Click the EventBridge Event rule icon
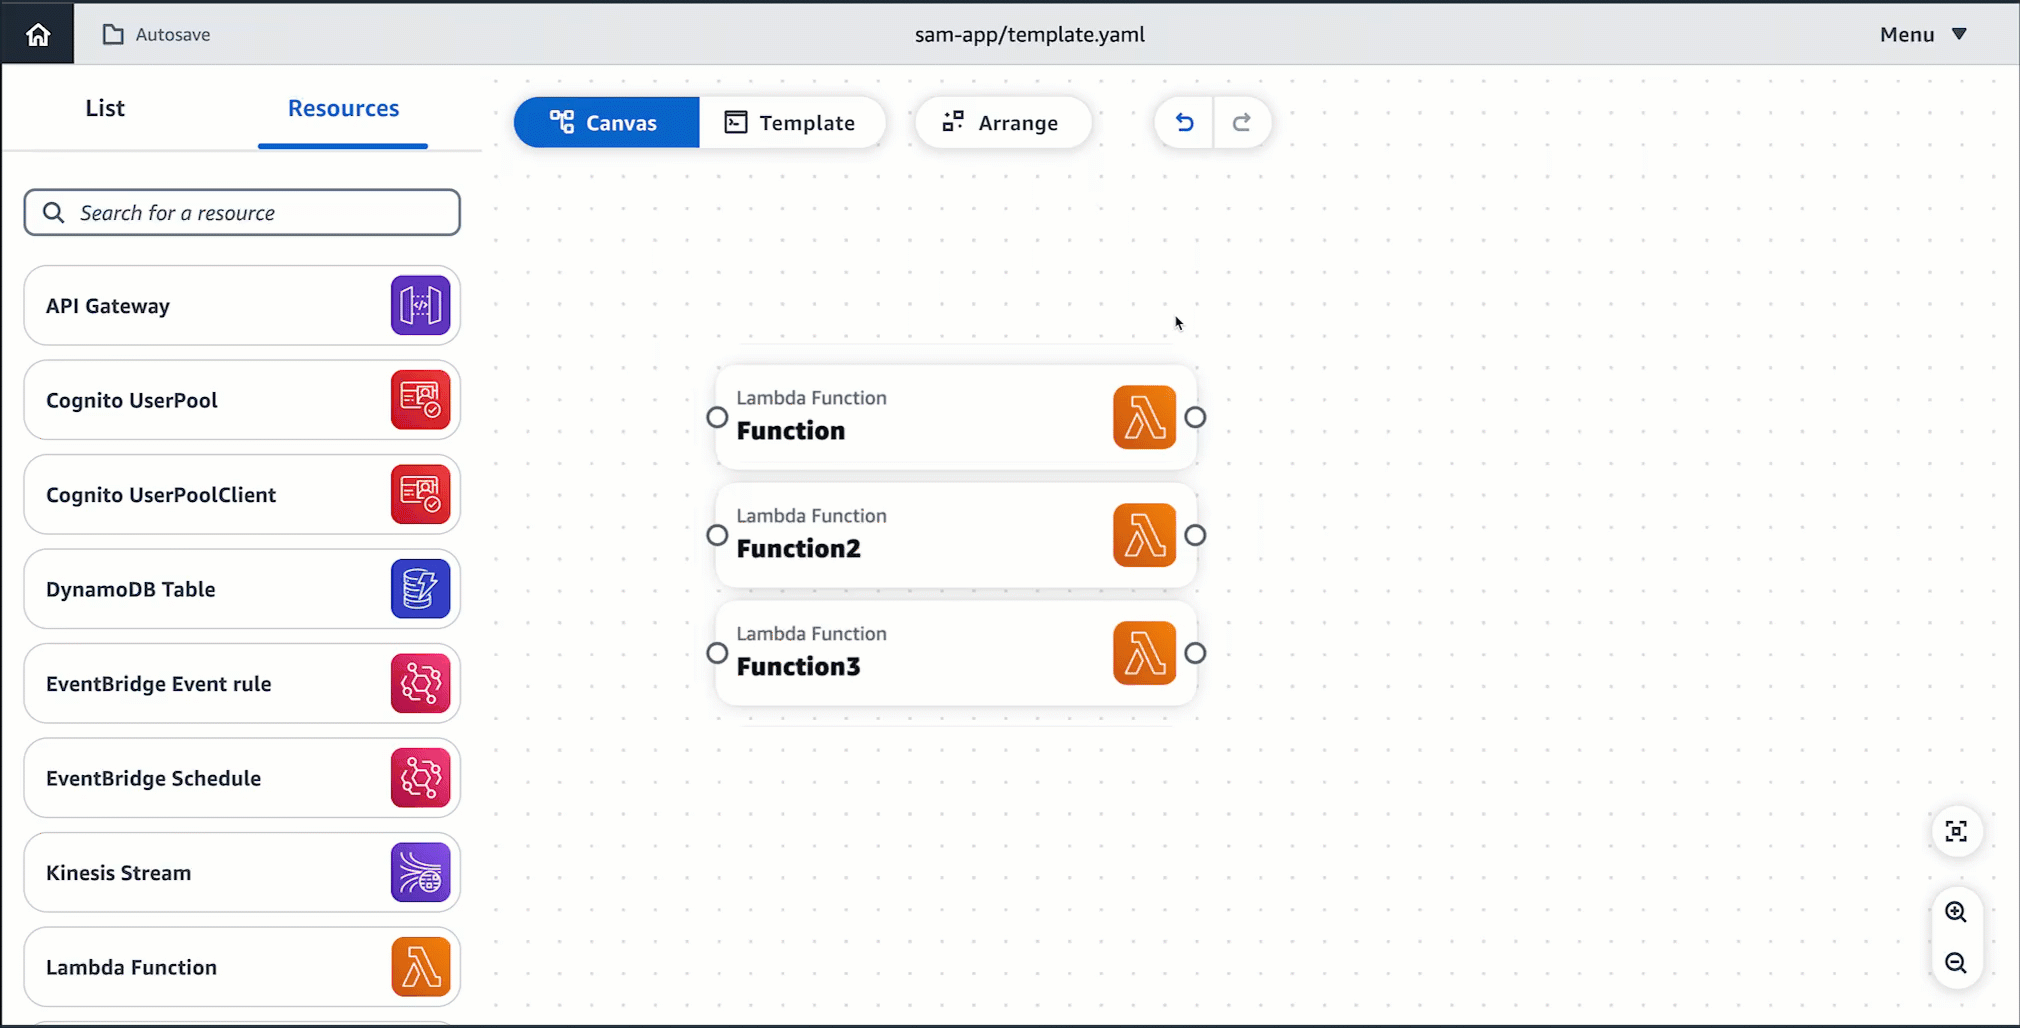The image size is (2020, 1028). [x=419, y=683]
